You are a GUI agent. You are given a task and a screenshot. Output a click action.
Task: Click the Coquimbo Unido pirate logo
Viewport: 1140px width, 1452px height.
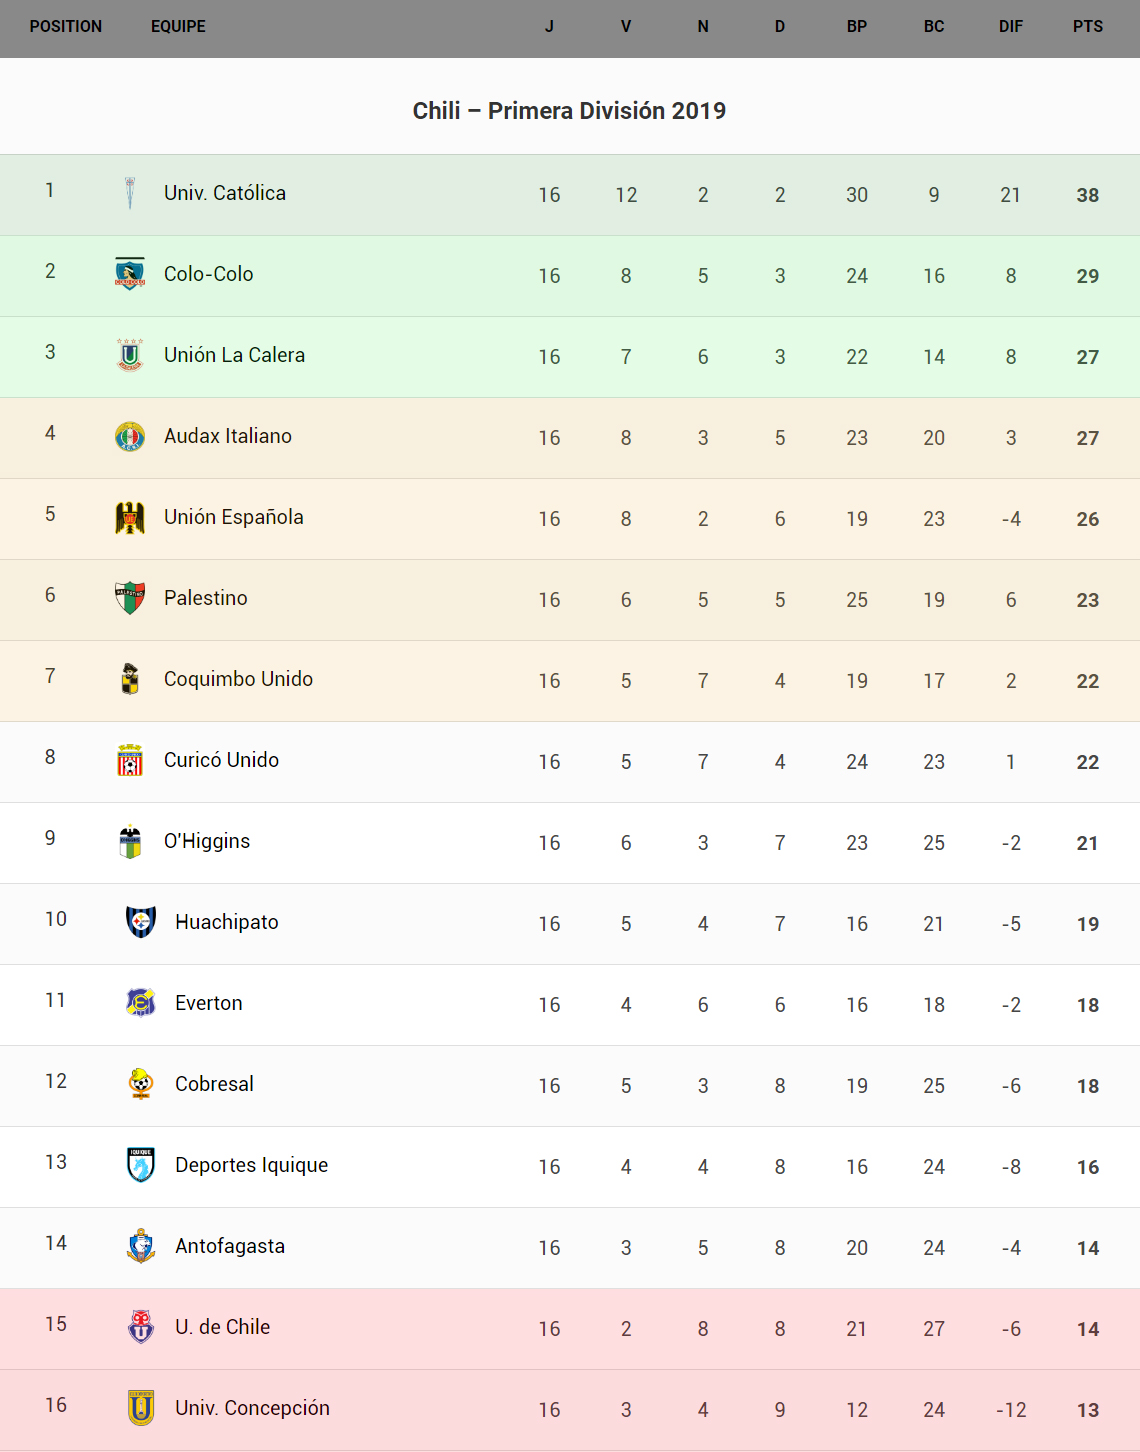click(130, 679)
